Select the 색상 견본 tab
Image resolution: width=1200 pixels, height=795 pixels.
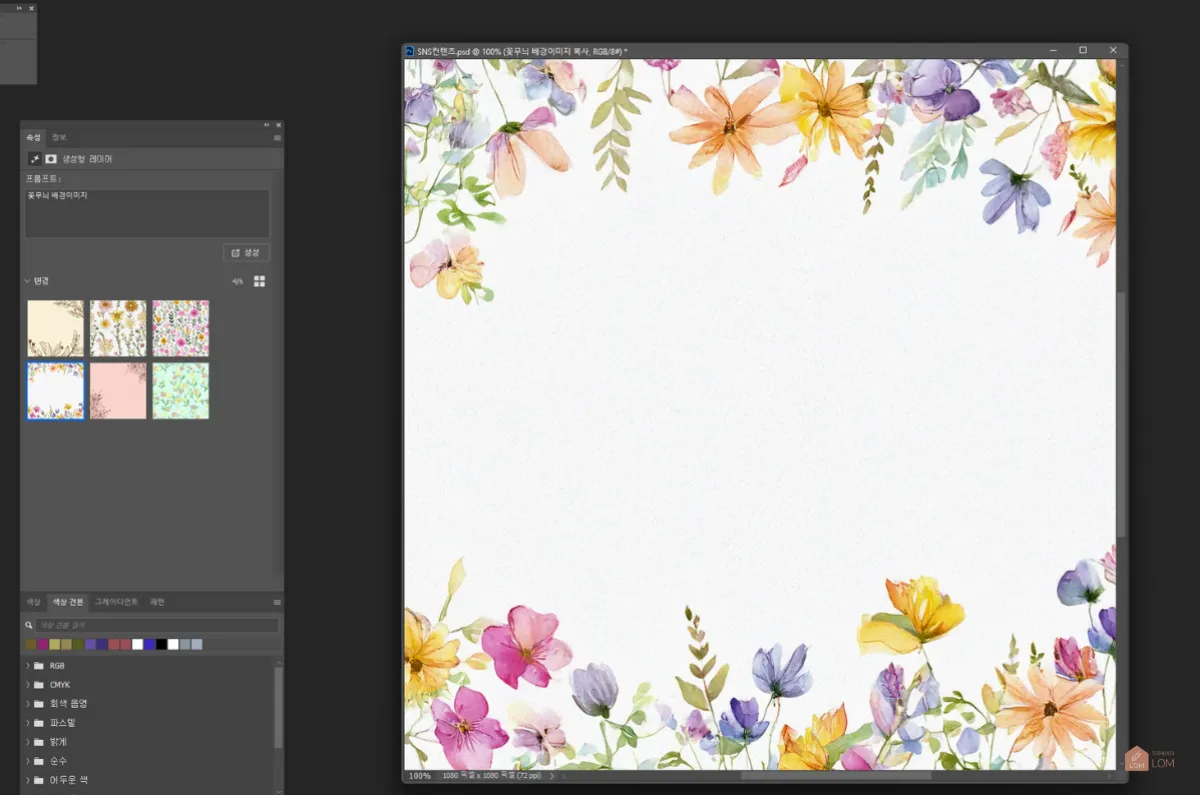(x=68, y=603)
